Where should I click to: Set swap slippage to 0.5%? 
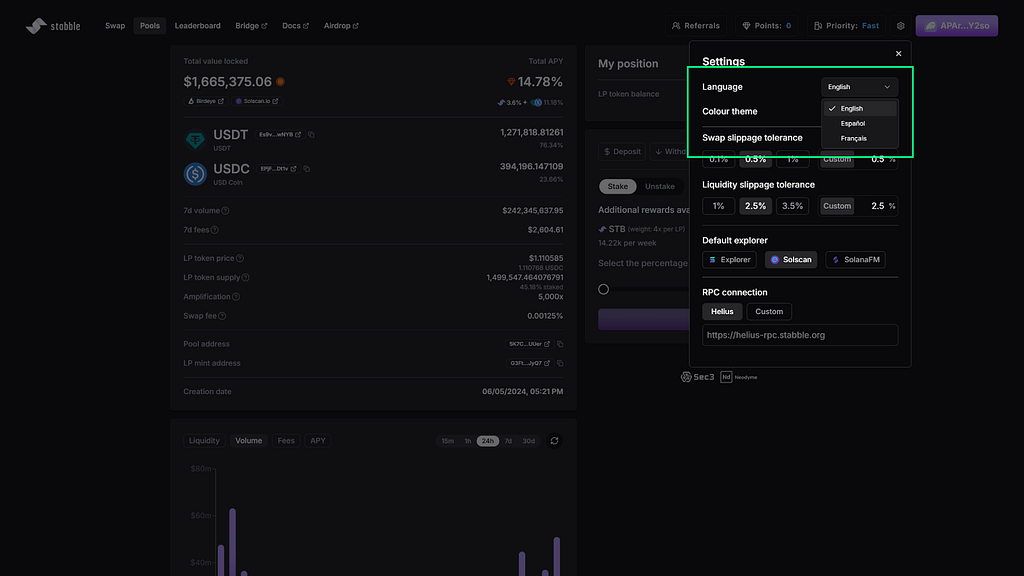(x=755, y=159)
